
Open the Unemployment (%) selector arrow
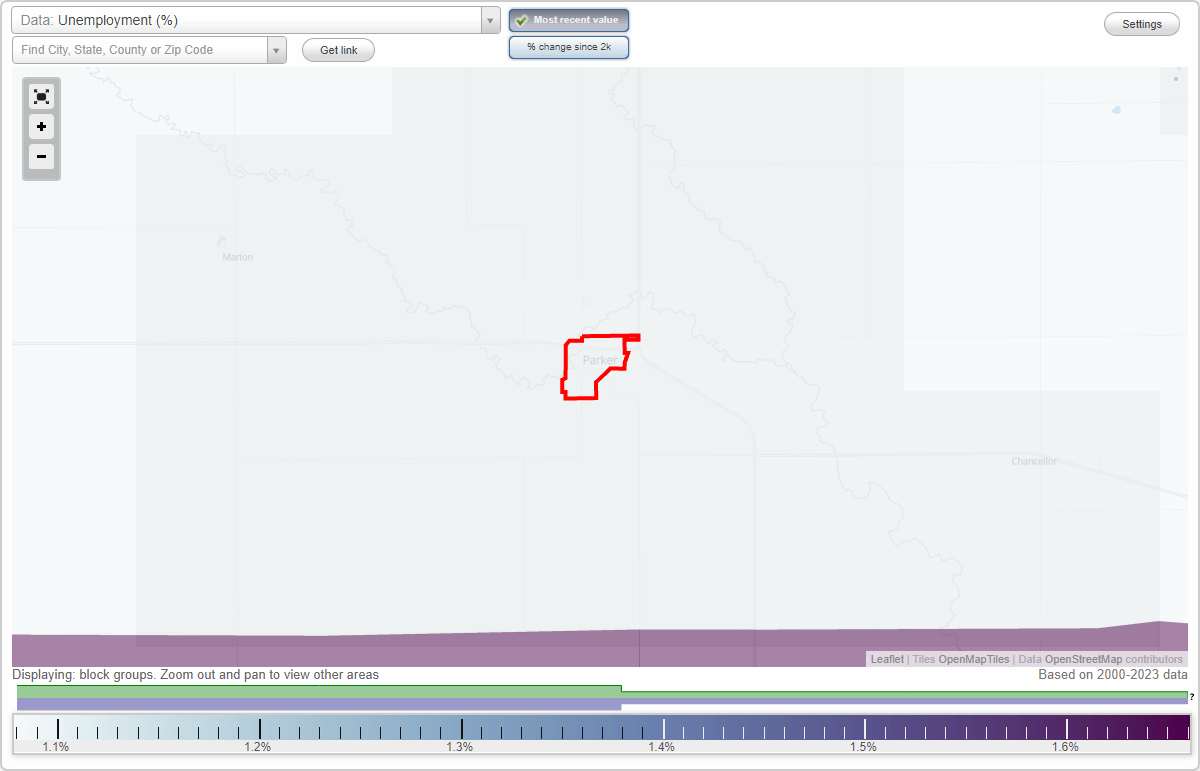click(x=489, y=19)
